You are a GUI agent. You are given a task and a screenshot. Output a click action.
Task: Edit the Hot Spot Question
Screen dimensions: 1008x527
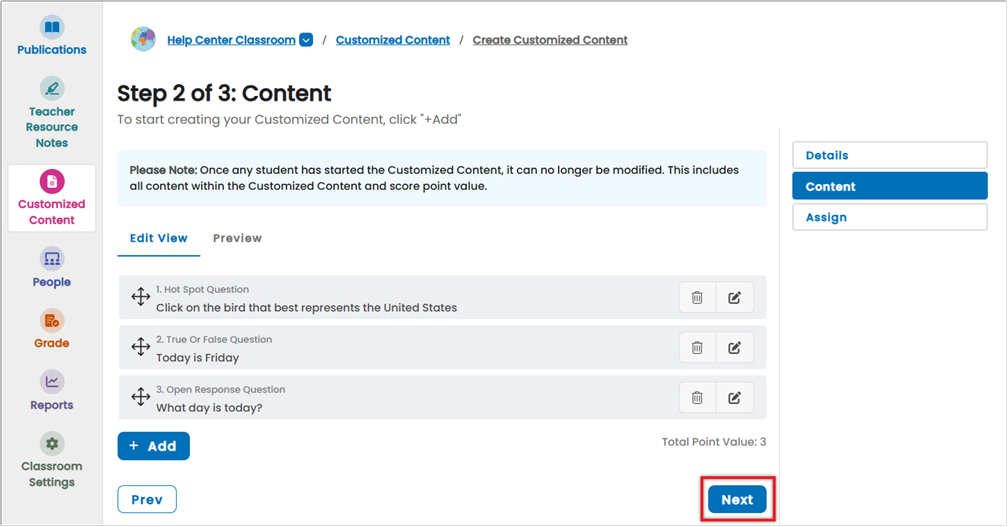[734, 298]
